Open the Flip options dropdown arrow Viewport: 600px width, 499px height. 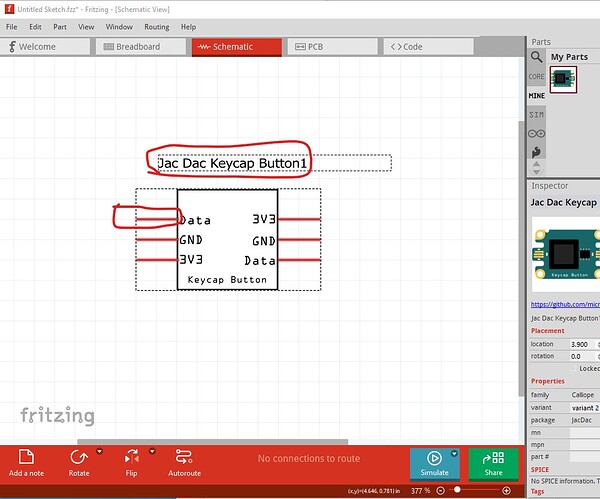(x=152, y=452)
